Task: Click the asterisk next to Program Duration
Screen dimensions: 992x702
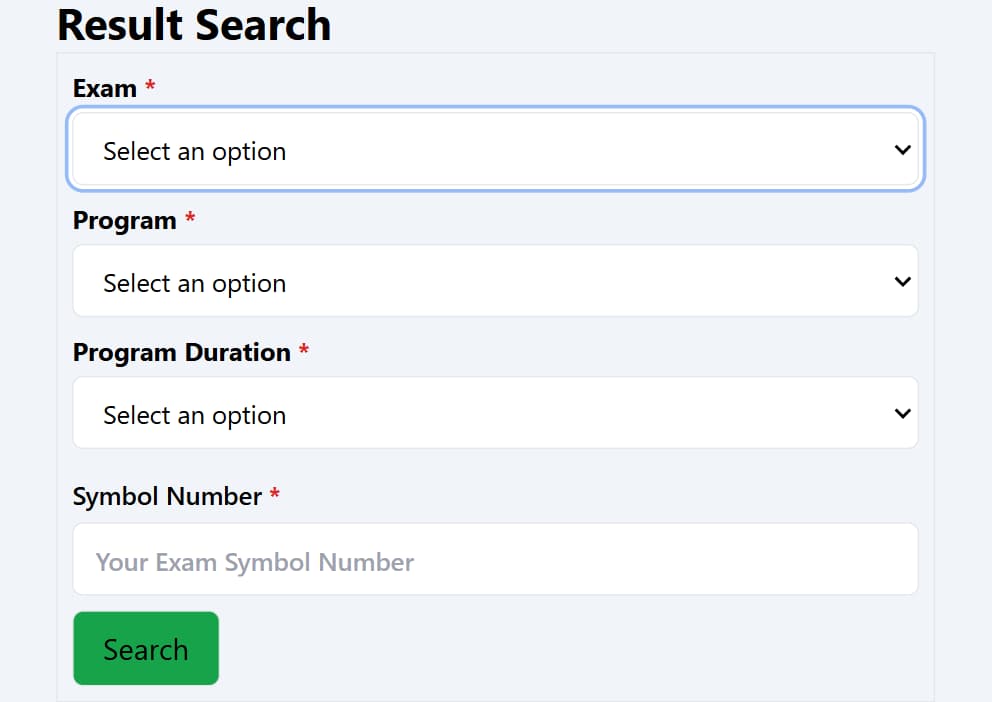Action: pos(303,352)
